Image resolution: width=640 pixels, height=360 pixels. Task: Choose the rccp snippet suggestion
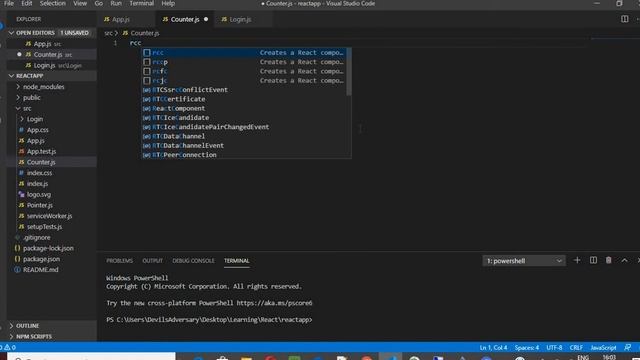[244, 62]
